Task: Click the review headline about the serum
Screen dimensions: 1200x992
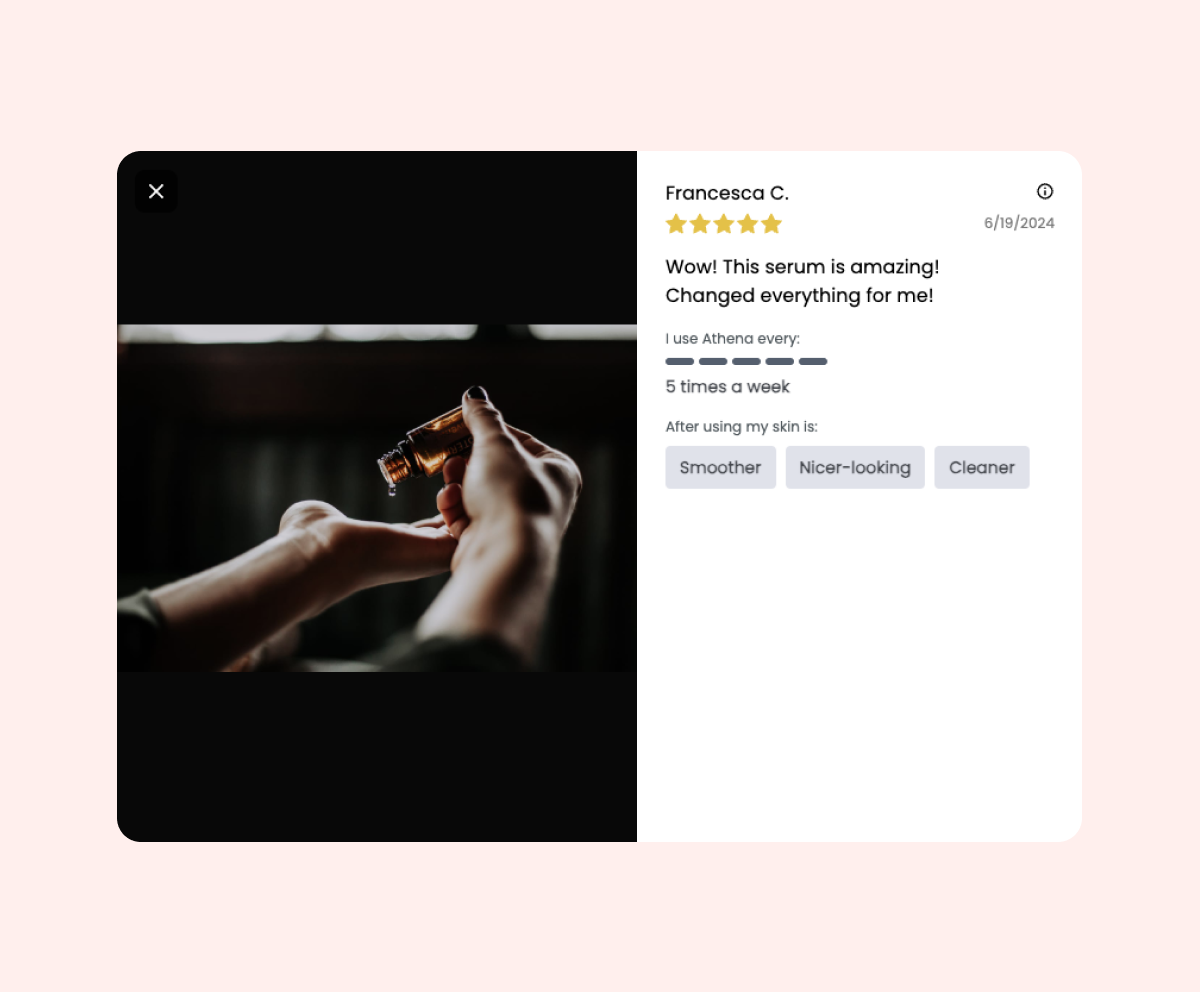Action: pos(803,281)
